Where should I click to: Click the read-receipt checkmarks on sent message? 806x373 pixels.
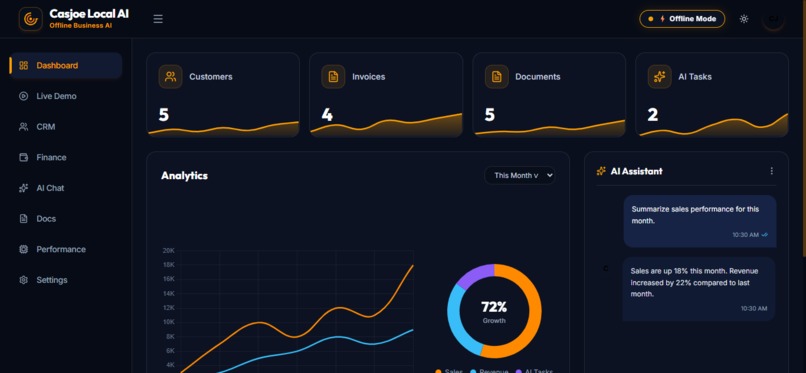[x=765, y=235]
